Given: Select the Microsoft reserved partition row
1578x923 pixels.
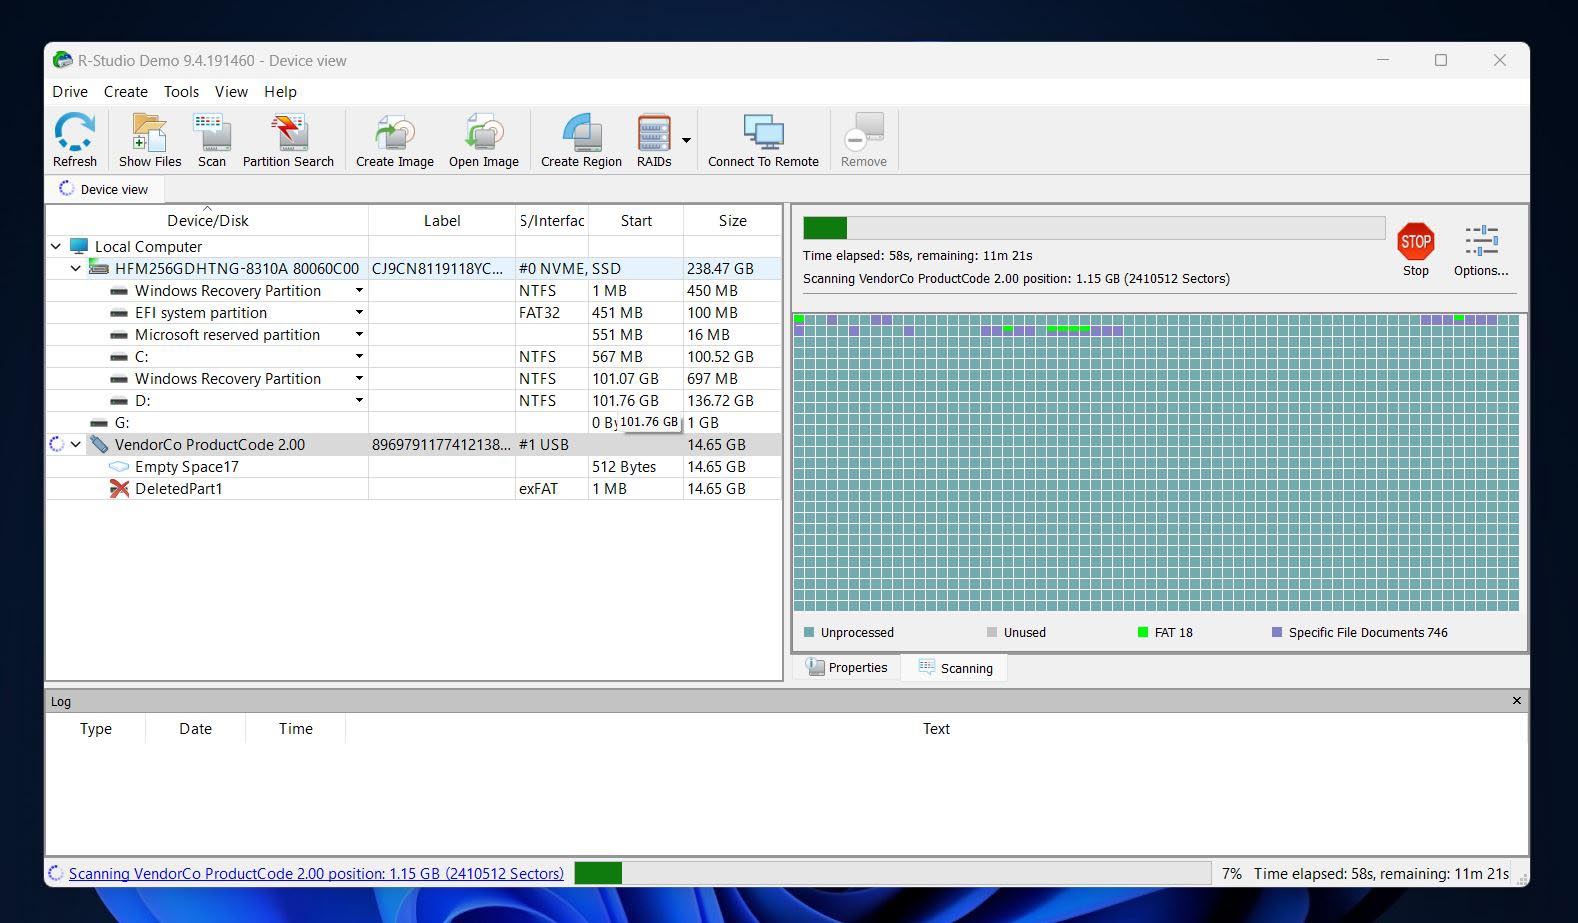Looking at the screenshot, I should [x=413, y=335].
